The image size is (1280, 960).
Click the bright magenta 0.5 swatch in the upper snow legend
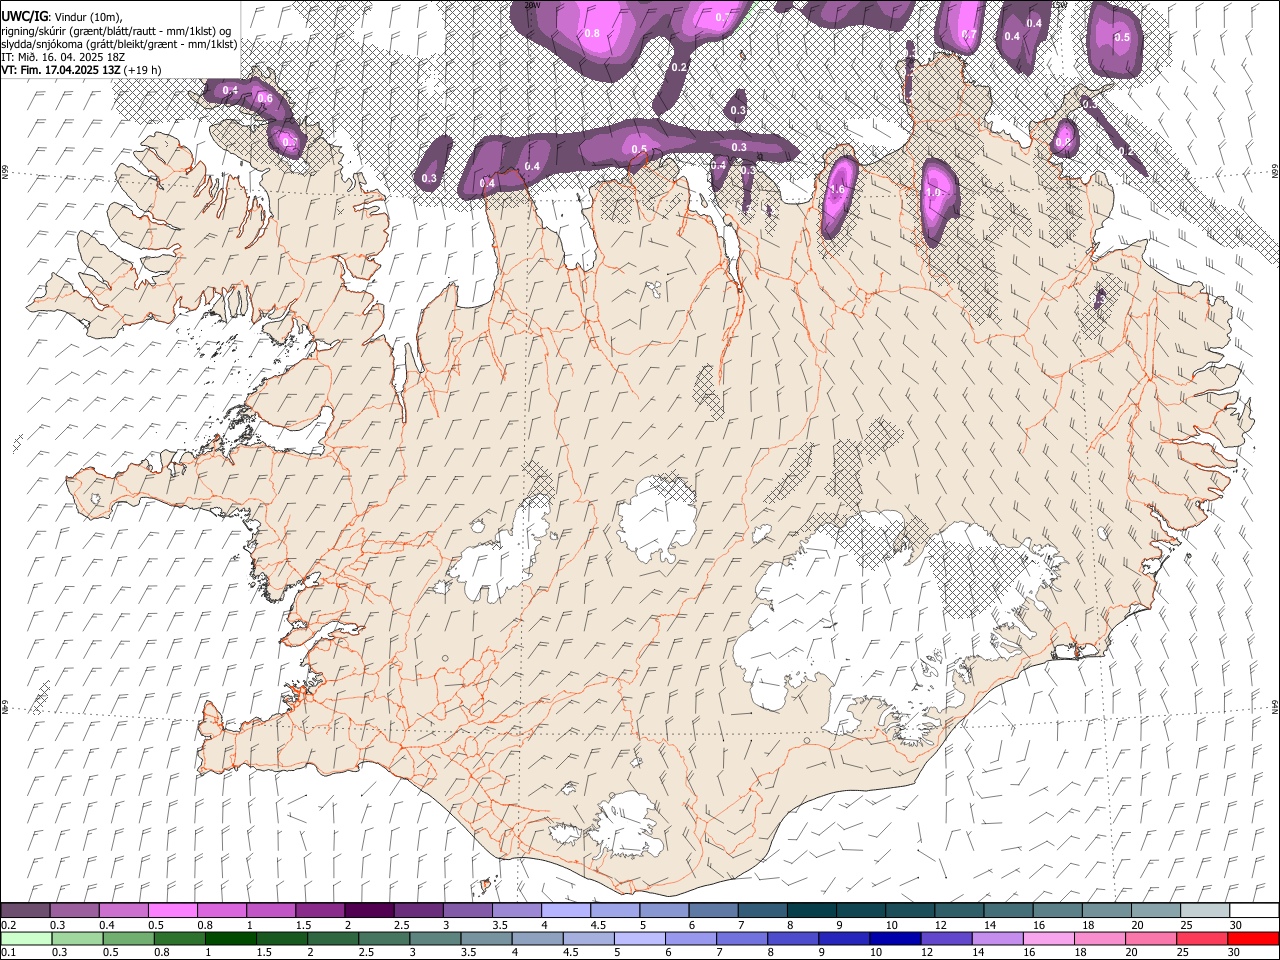point(172,910)
